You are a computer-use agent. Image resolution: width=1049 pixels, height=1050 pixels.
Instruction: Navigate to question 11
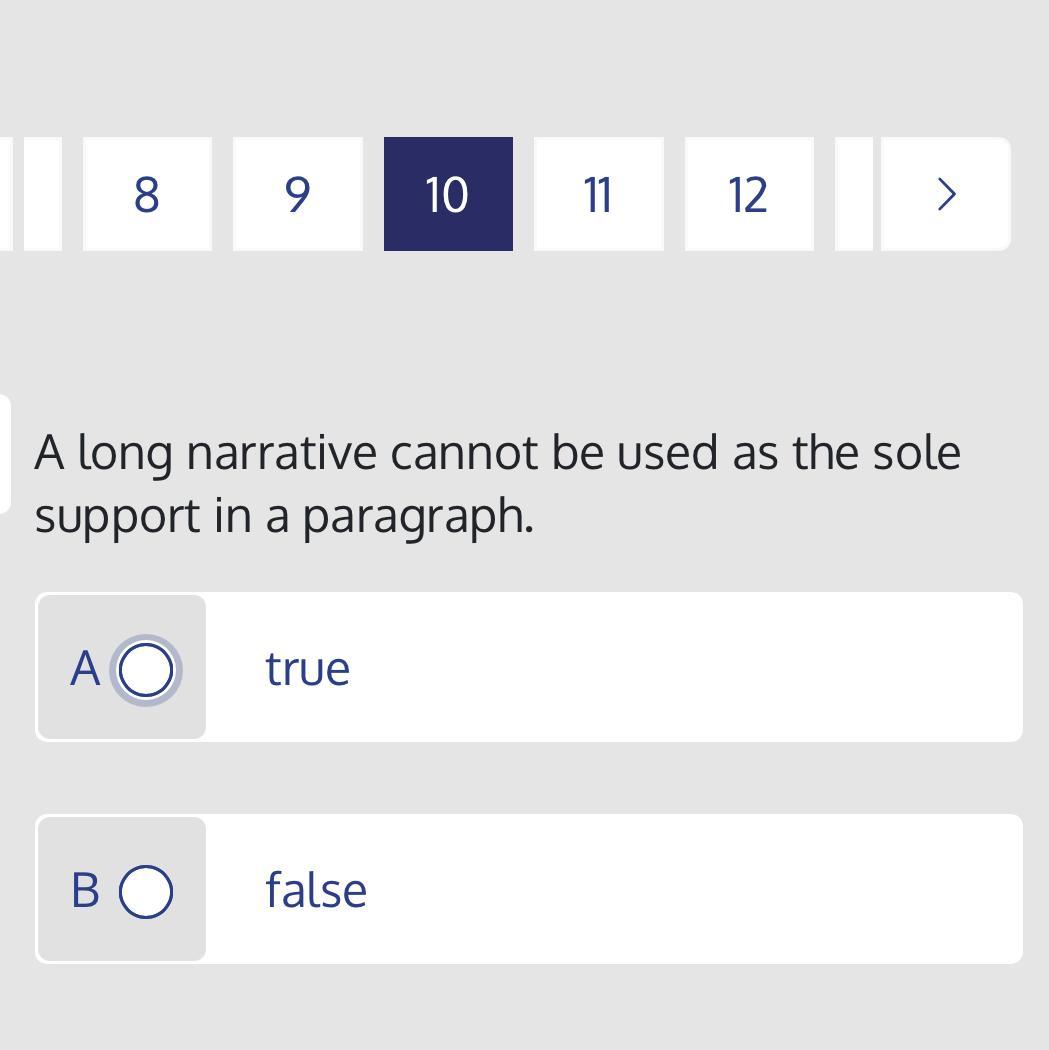pos(598,194)
